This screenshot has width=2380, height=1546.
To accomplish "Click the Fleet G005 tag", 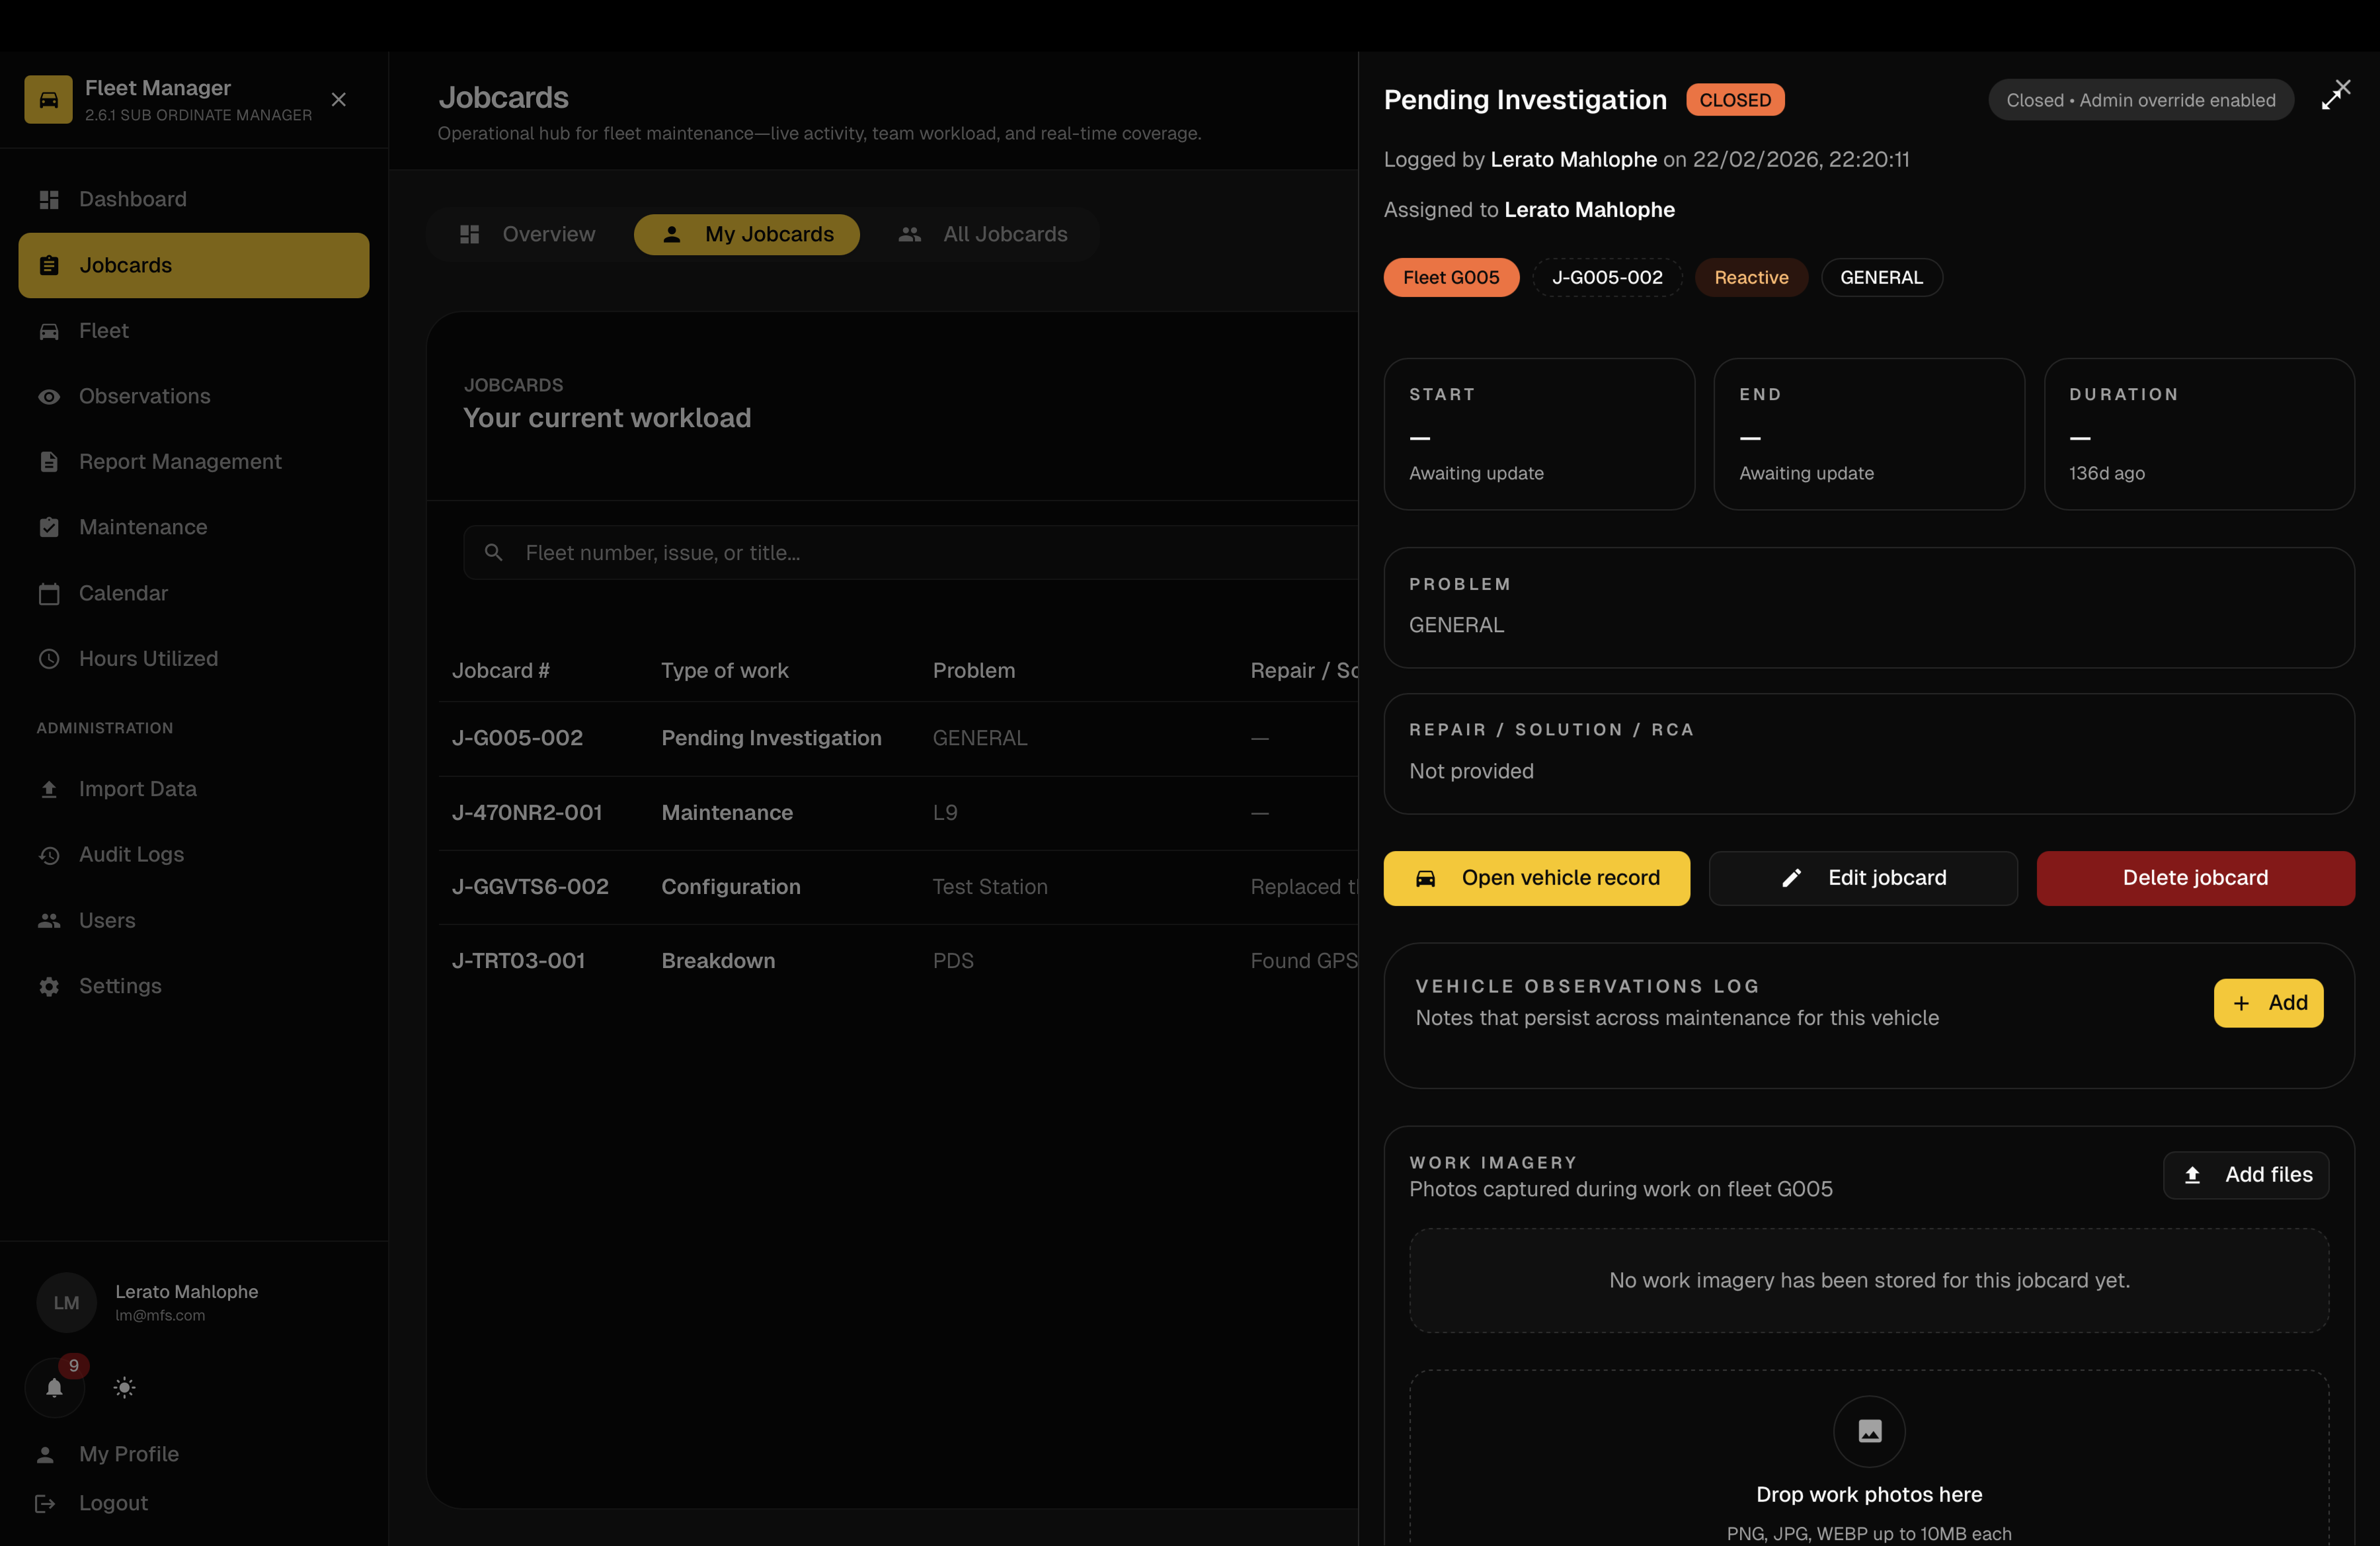I will [x=1451, y=277].
